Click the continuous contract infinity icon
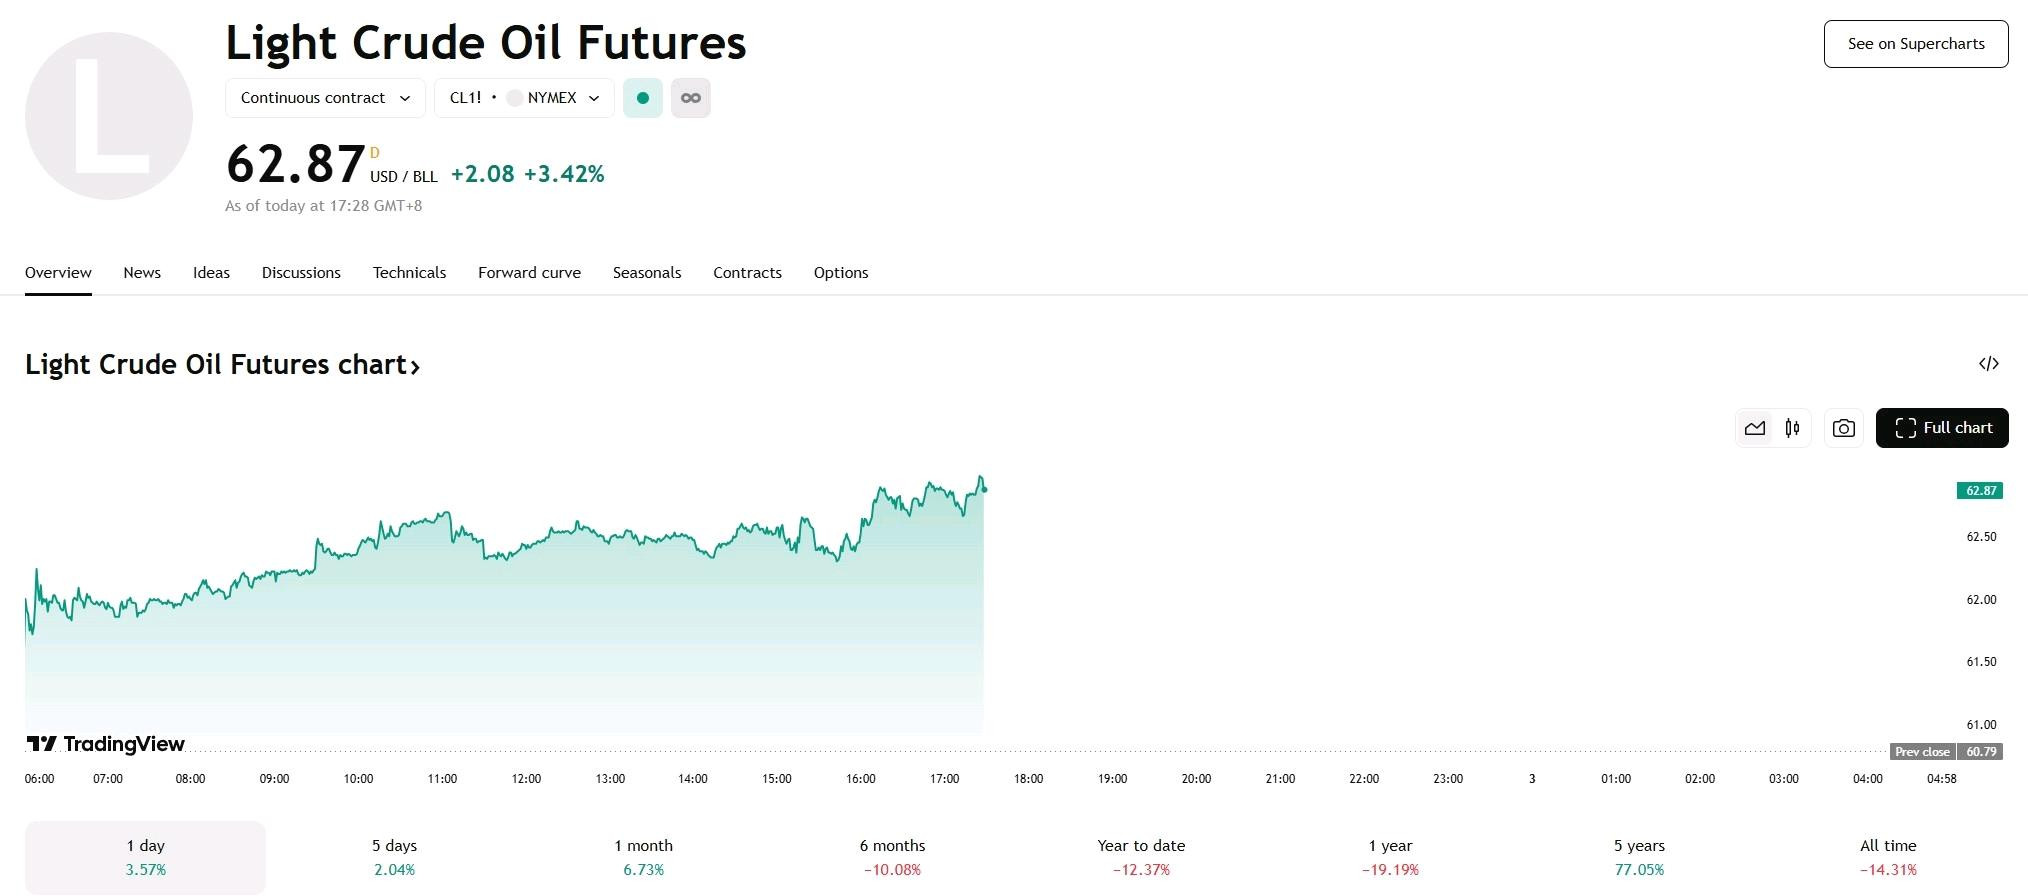This screenshot has height=896, width=2028. click(x=691, y=98)
